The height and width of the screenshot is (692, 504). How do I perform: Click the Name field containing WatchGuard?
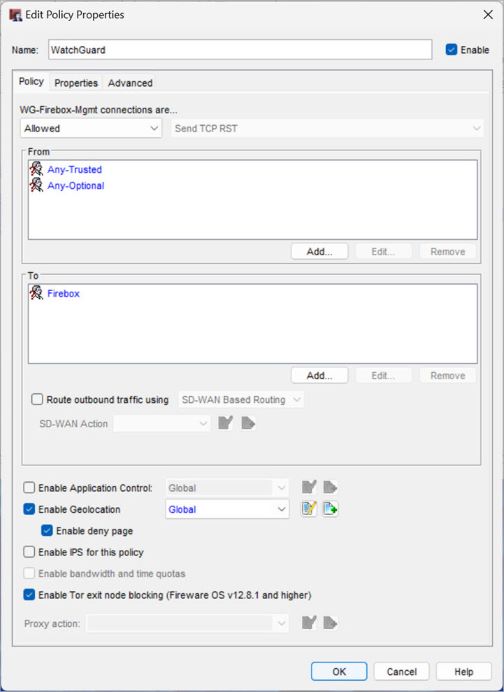(x=240, y=49)
